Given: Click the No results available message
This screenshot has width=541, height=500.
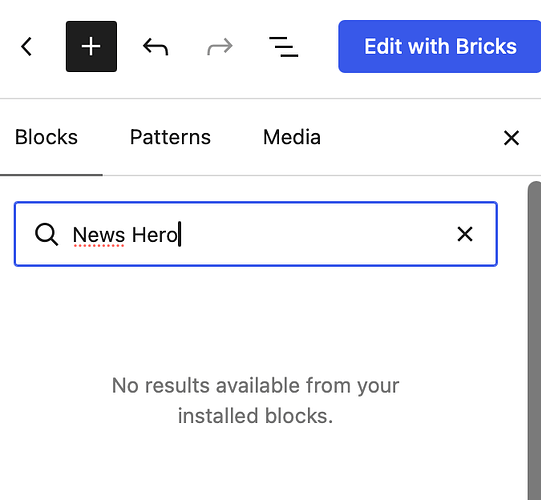Looking at the screenshot, I should pos(256,401).
